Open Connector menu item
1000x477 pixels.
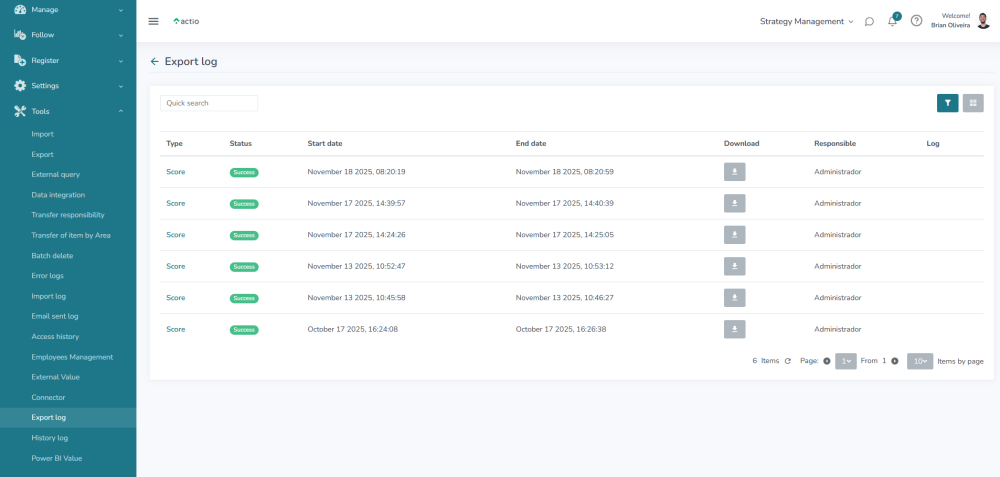click(x=48, y=397)
